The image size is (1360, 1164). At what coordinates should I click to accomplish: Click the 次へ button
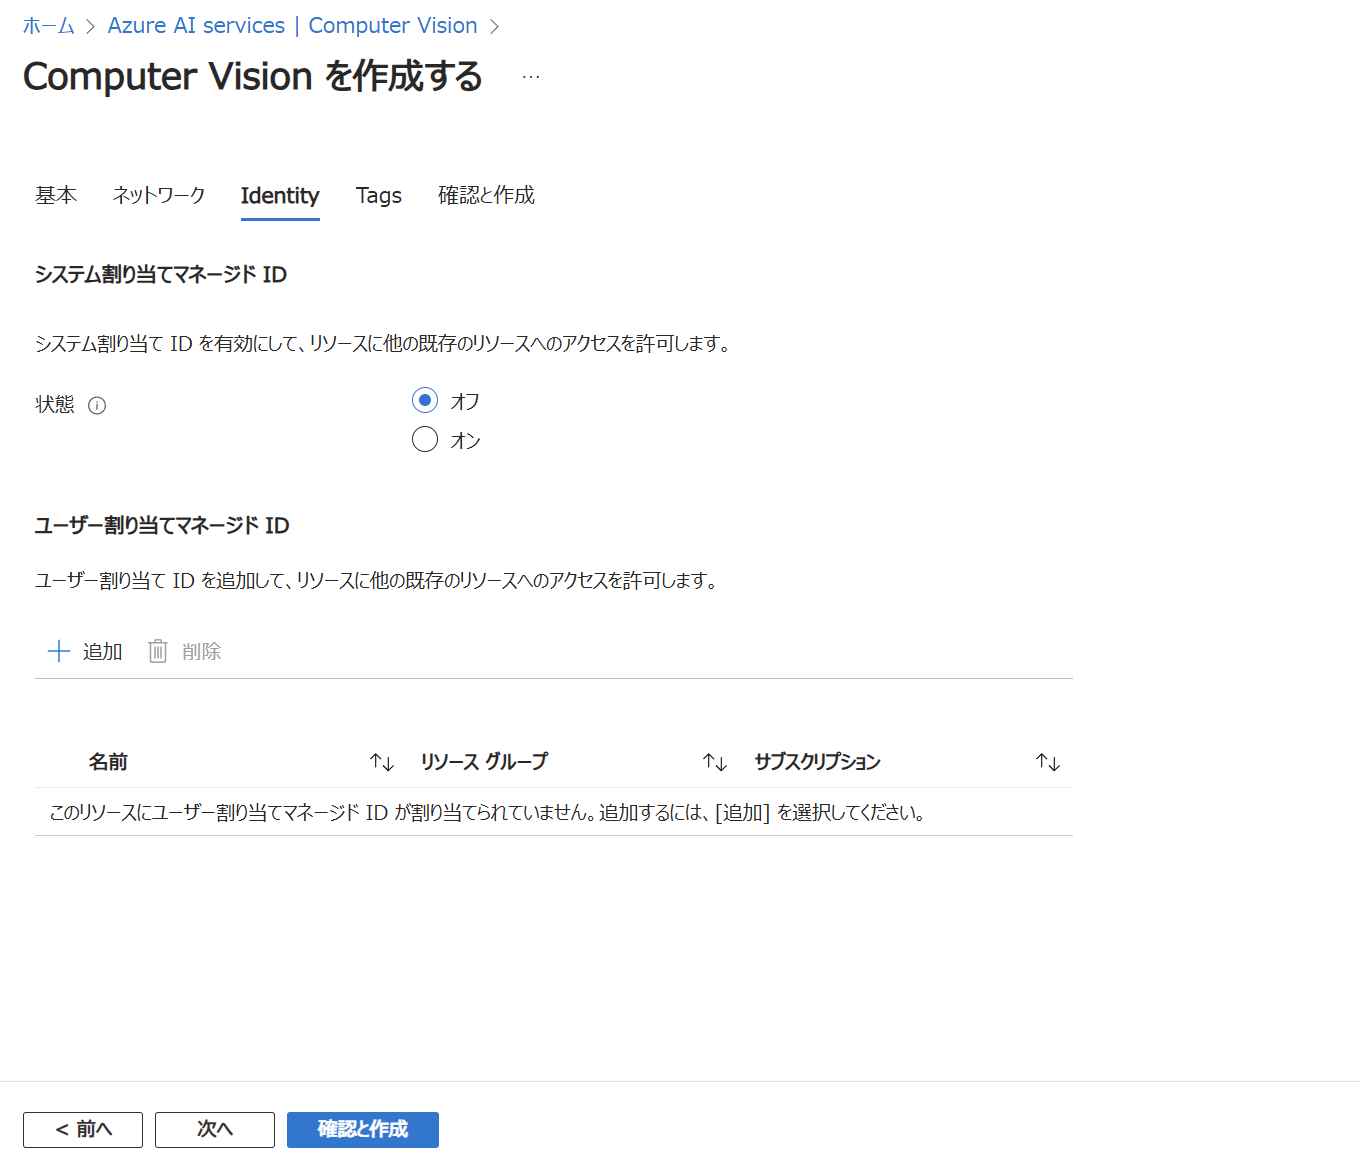(215, 1130)
